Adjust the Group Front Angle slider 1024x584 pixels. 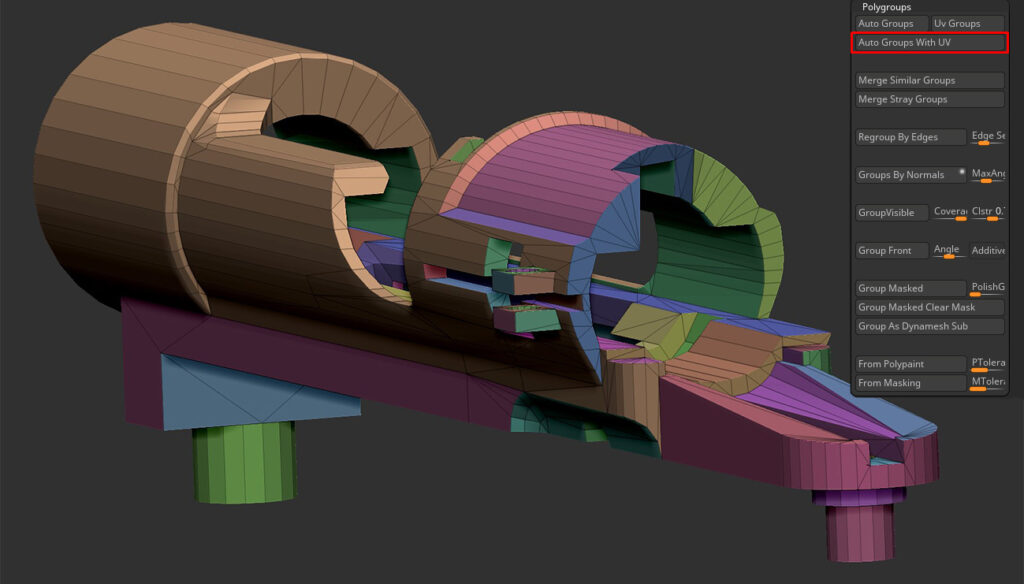click(x=950, y=250)
